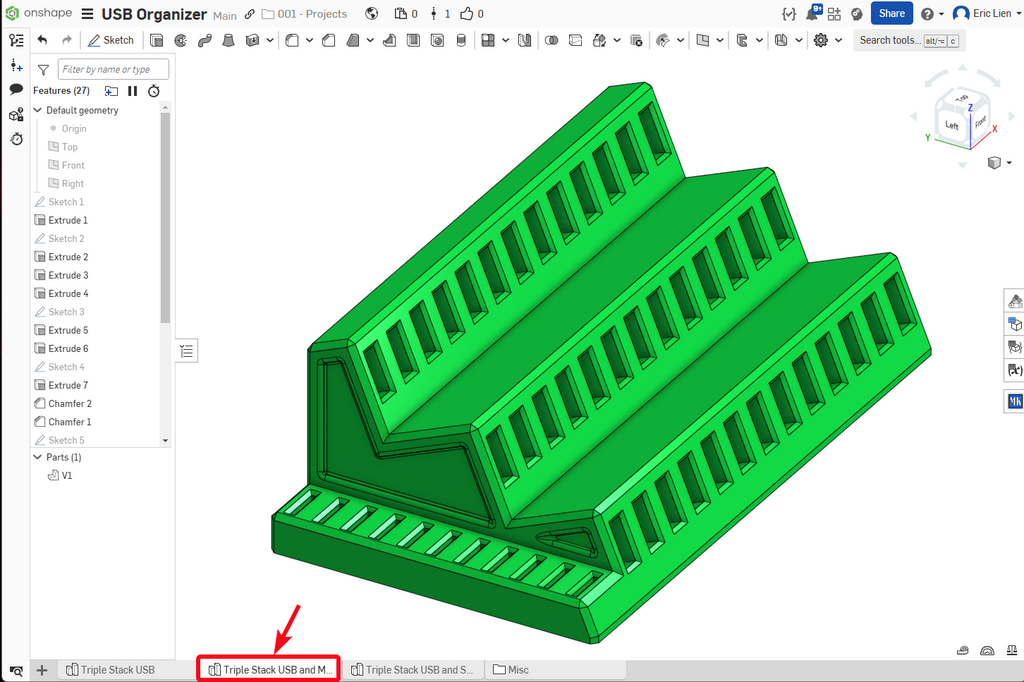Open the view cube display options dropdown
This screenshot has height=682, width=1024.
[x=1009, y=163]
